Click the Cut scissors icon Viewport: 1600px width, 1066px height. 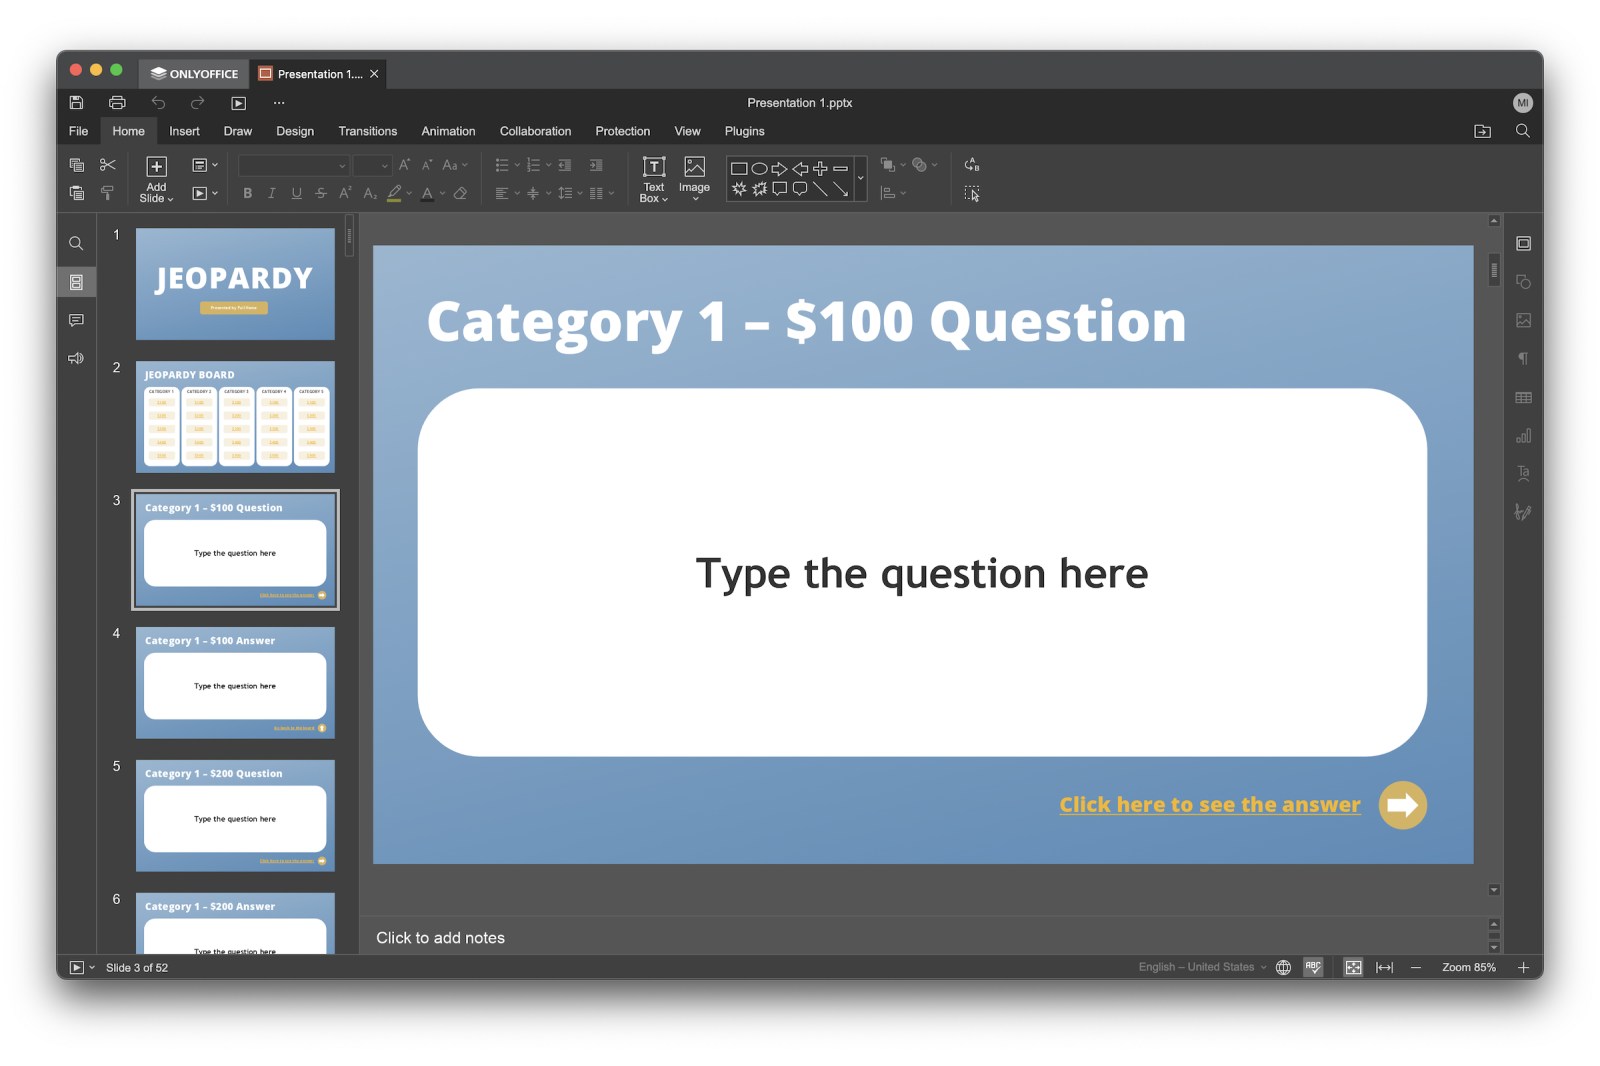point(108,165)
